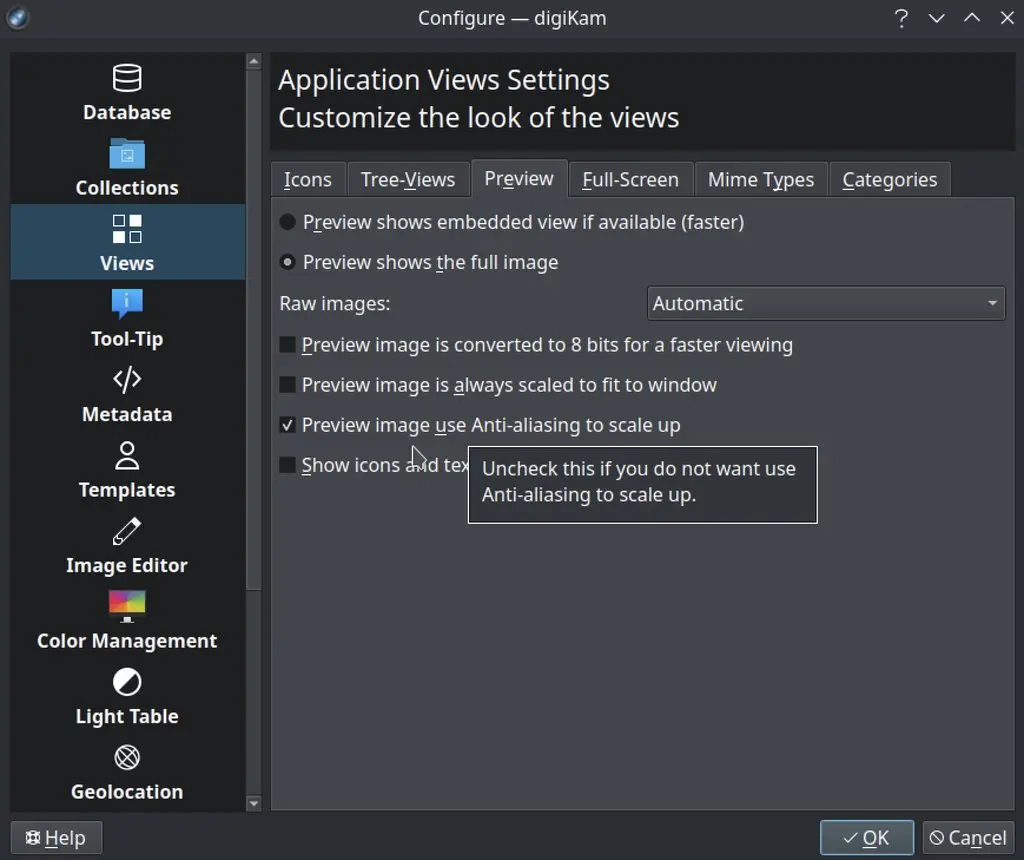Open the Database settings section
The width and height of the screenshot is (1024, 860).
point(127,92)
